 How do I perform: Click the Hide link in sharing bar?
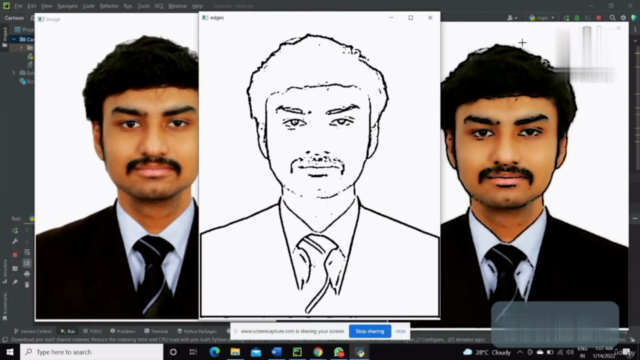(x=400, y=331)
